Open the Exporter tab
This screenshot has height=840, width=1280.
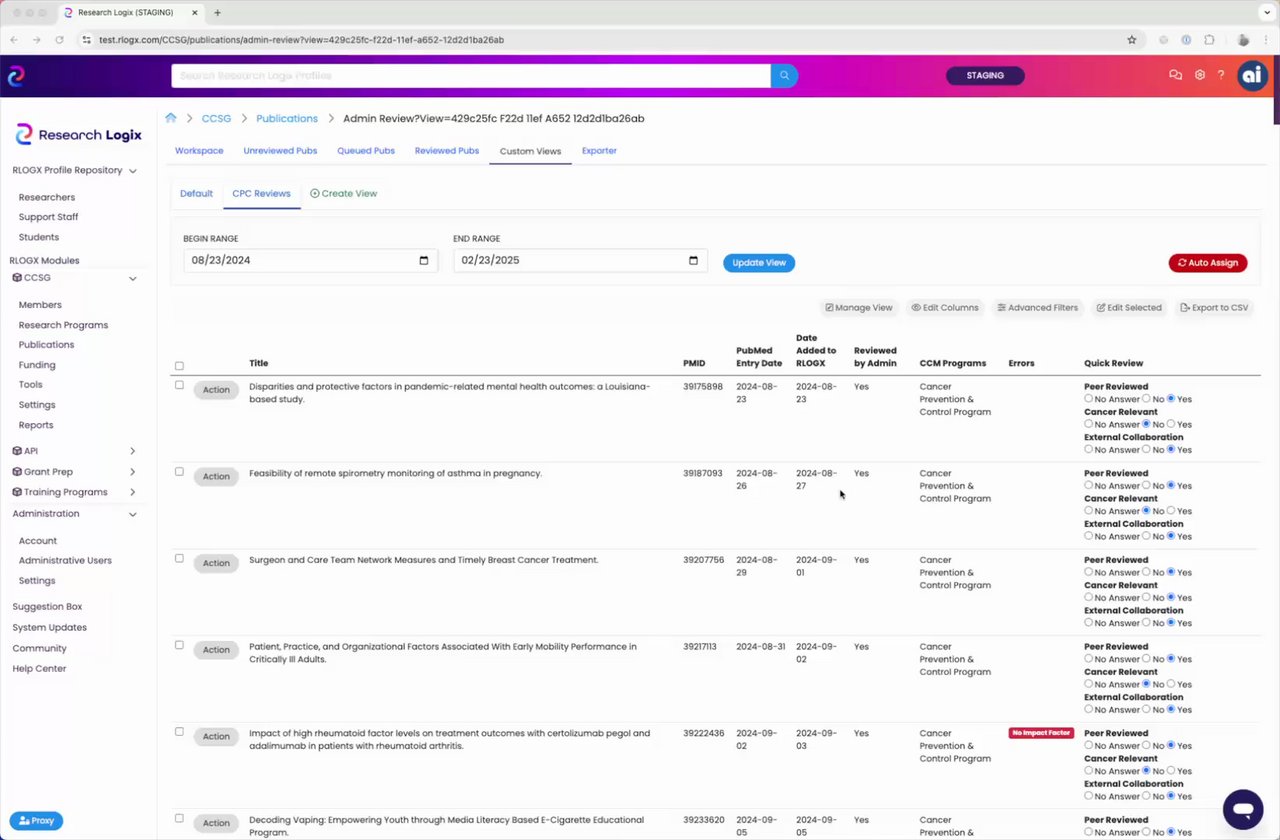(599, 151)
